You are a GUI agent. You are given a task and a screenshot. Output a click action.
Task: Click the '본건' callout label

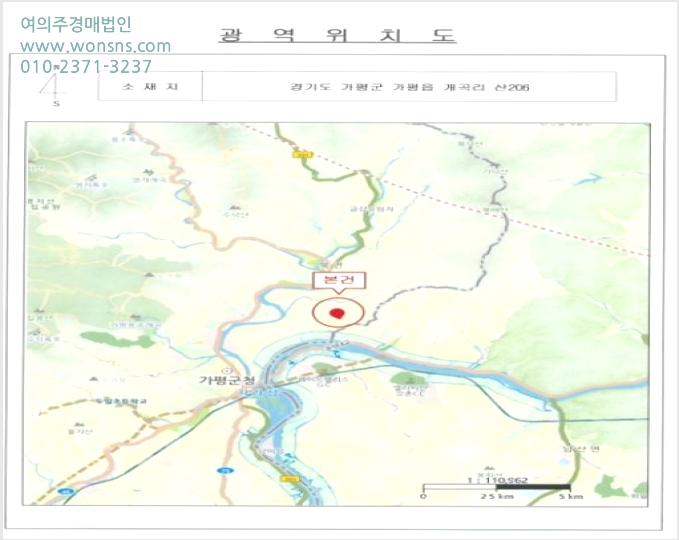tap(340, 280)
